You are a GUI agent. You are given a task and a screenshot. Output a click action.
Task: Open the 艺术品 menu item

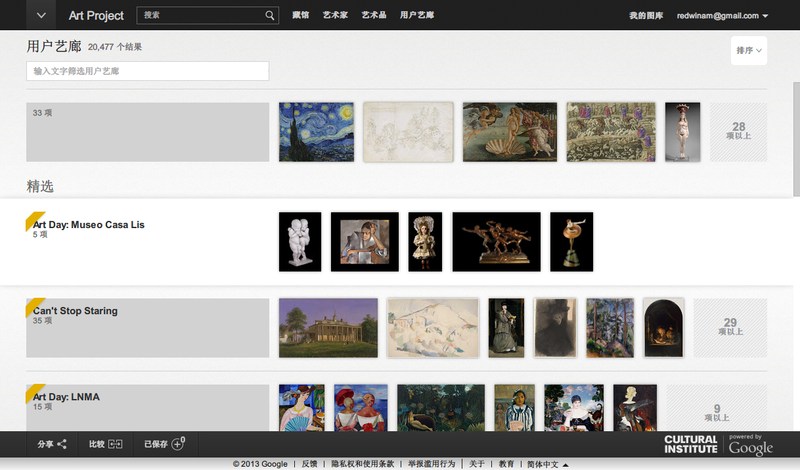point(374,15)
